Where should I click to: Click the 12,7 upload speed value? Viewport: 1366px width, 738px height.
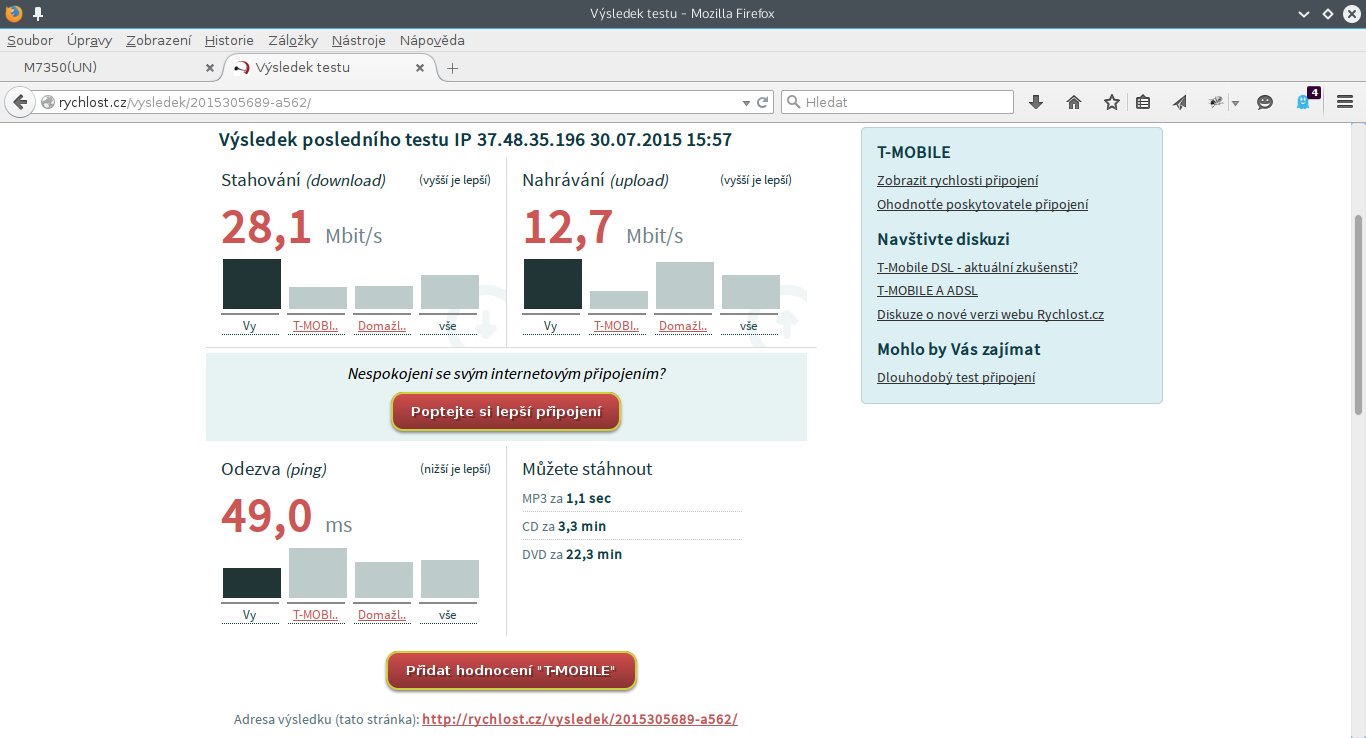tap(568, 227)
